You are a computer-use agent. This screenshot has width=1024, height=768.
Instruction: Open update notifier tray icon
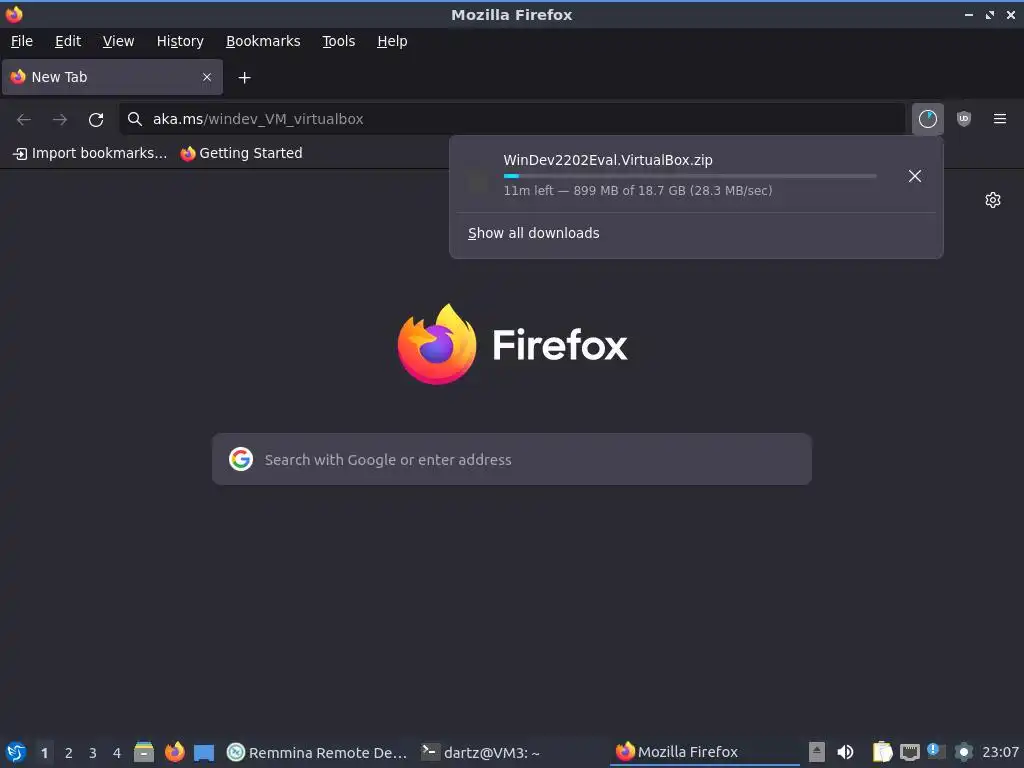[x=936, y=752]
